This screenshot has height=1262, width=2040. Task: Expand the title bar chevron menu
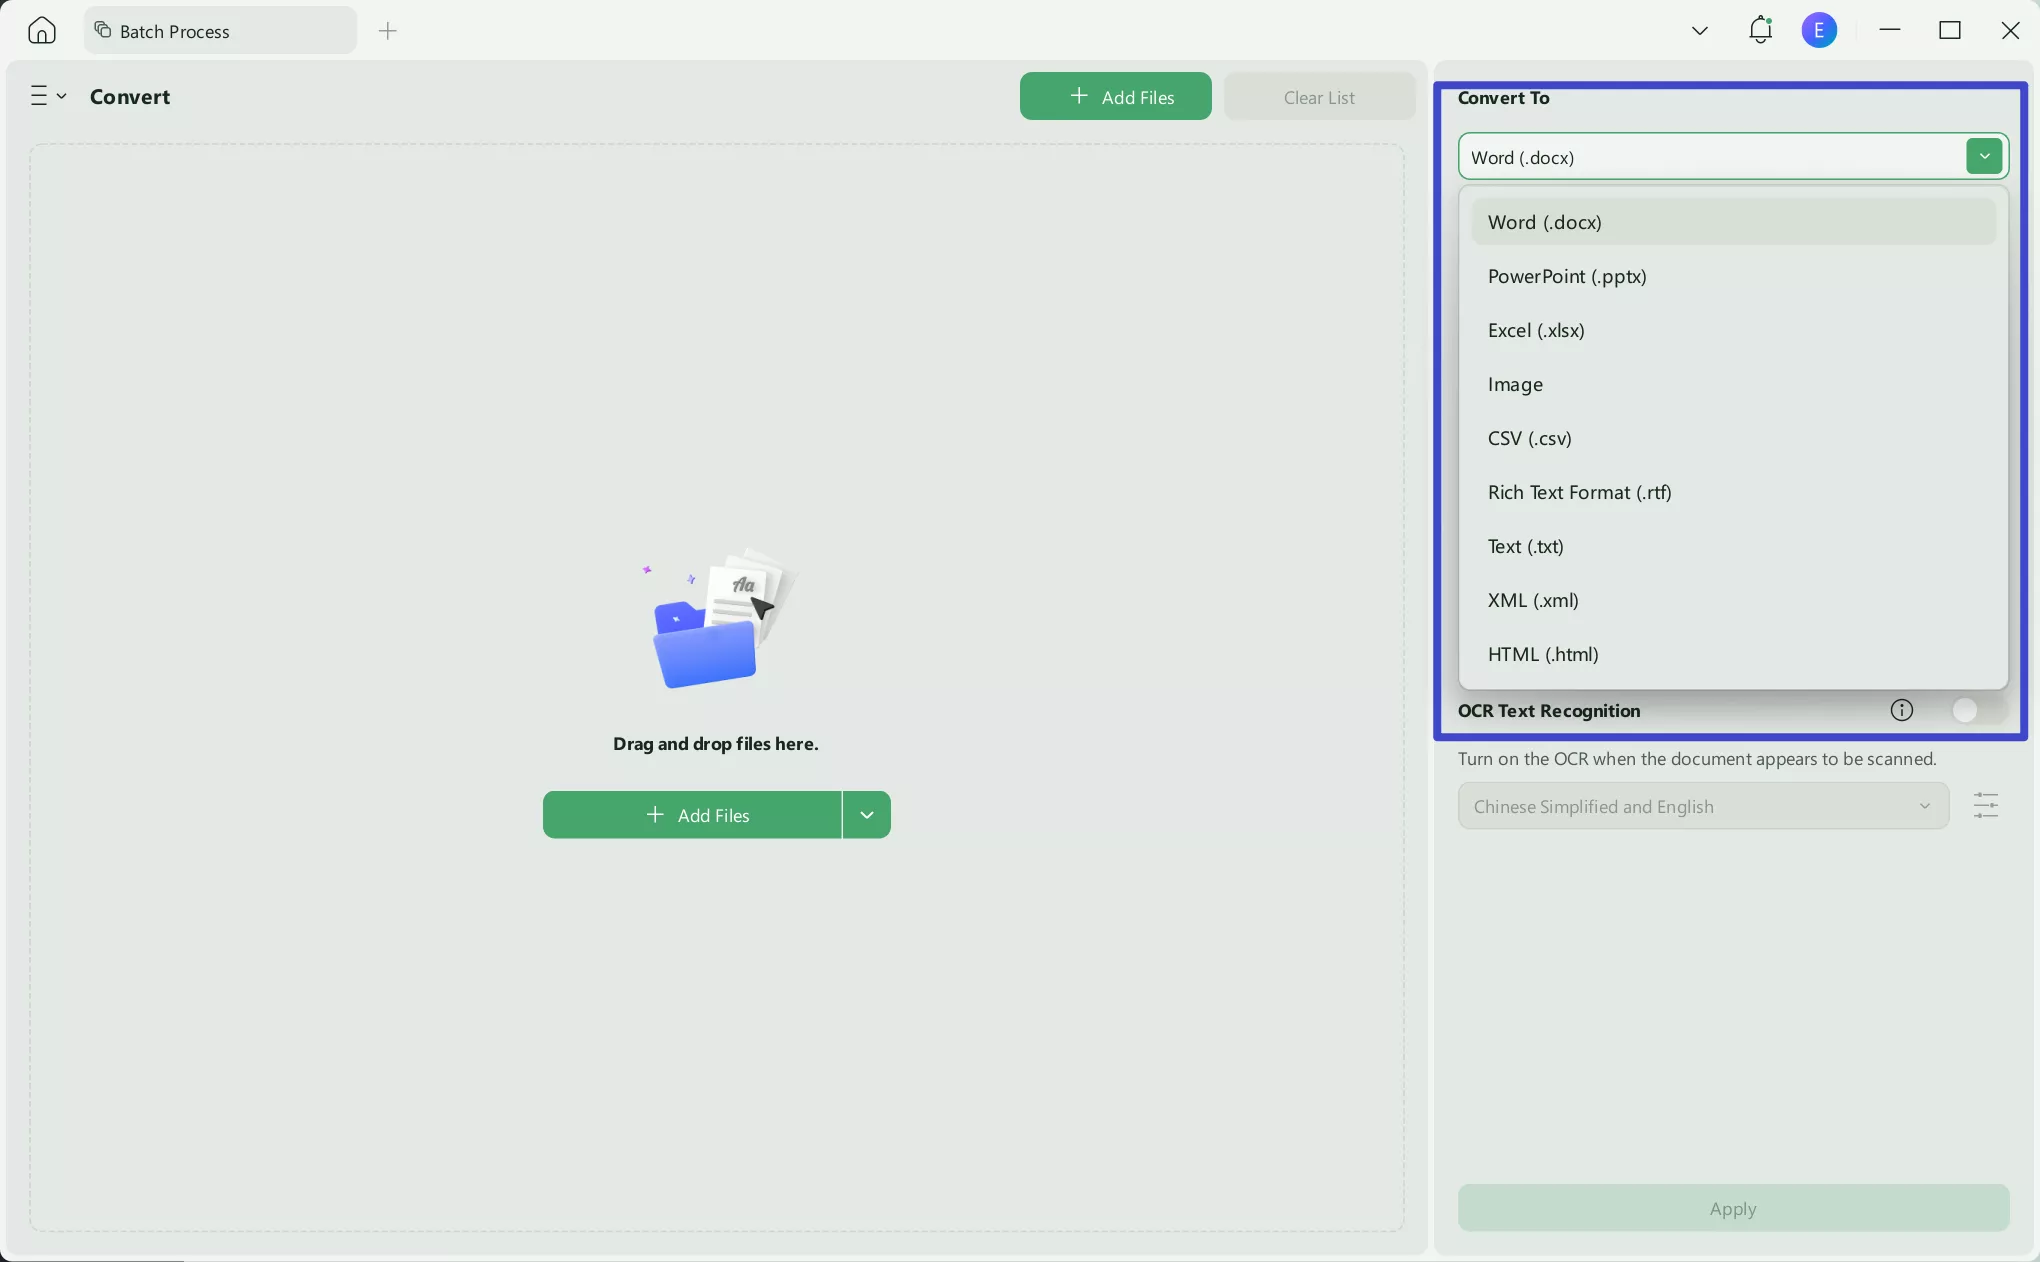1699,30
